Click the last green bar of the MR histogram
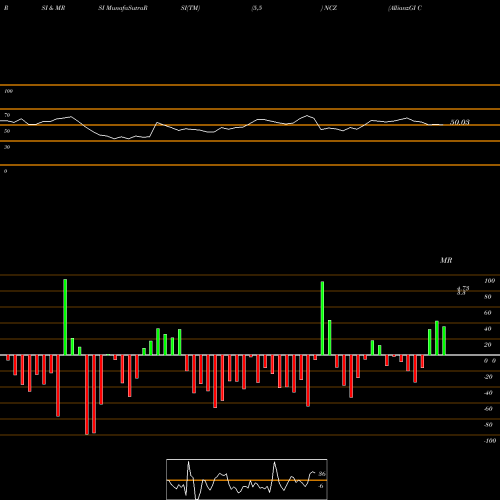The image size is (500, 500). (x=444, y=341)
